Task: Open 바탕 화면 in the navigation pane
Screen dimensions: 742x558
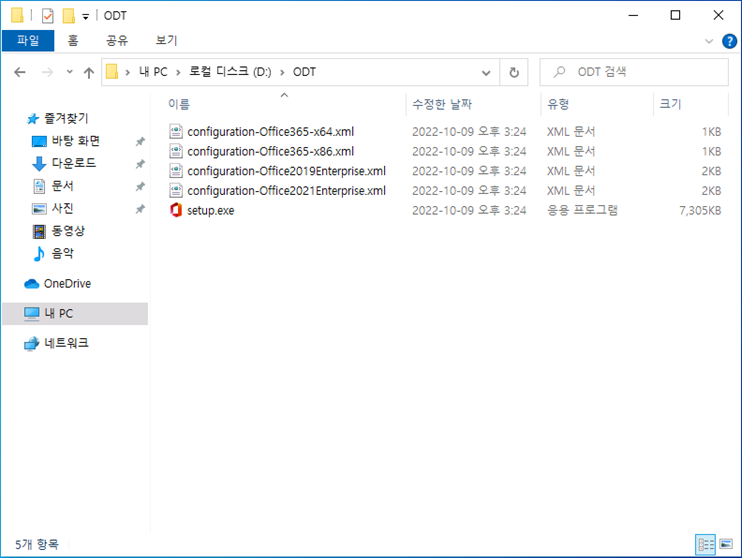Action: 76,141
